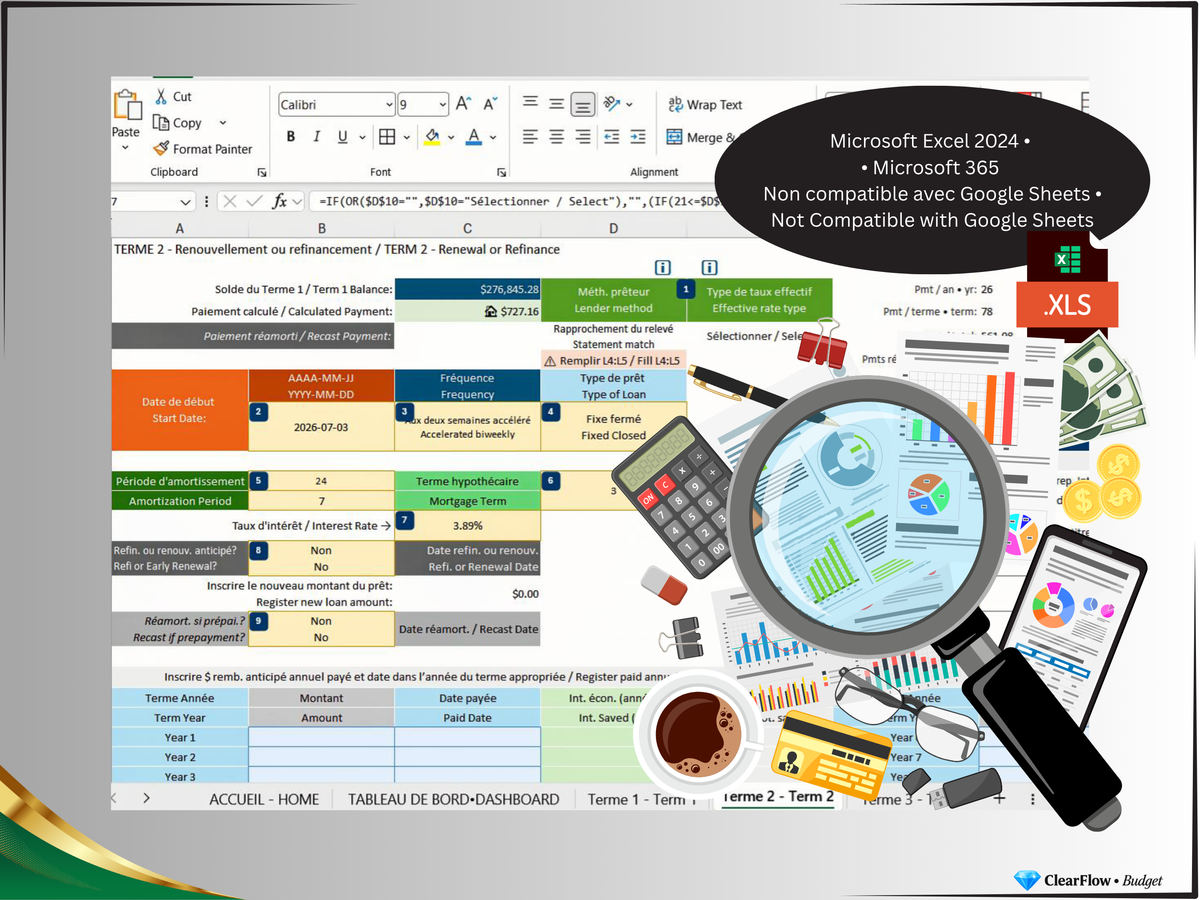The height and width of the screenshot is (900, 1200).
Task: Open the Clipboard group dialog launcher
Action: 262,173
